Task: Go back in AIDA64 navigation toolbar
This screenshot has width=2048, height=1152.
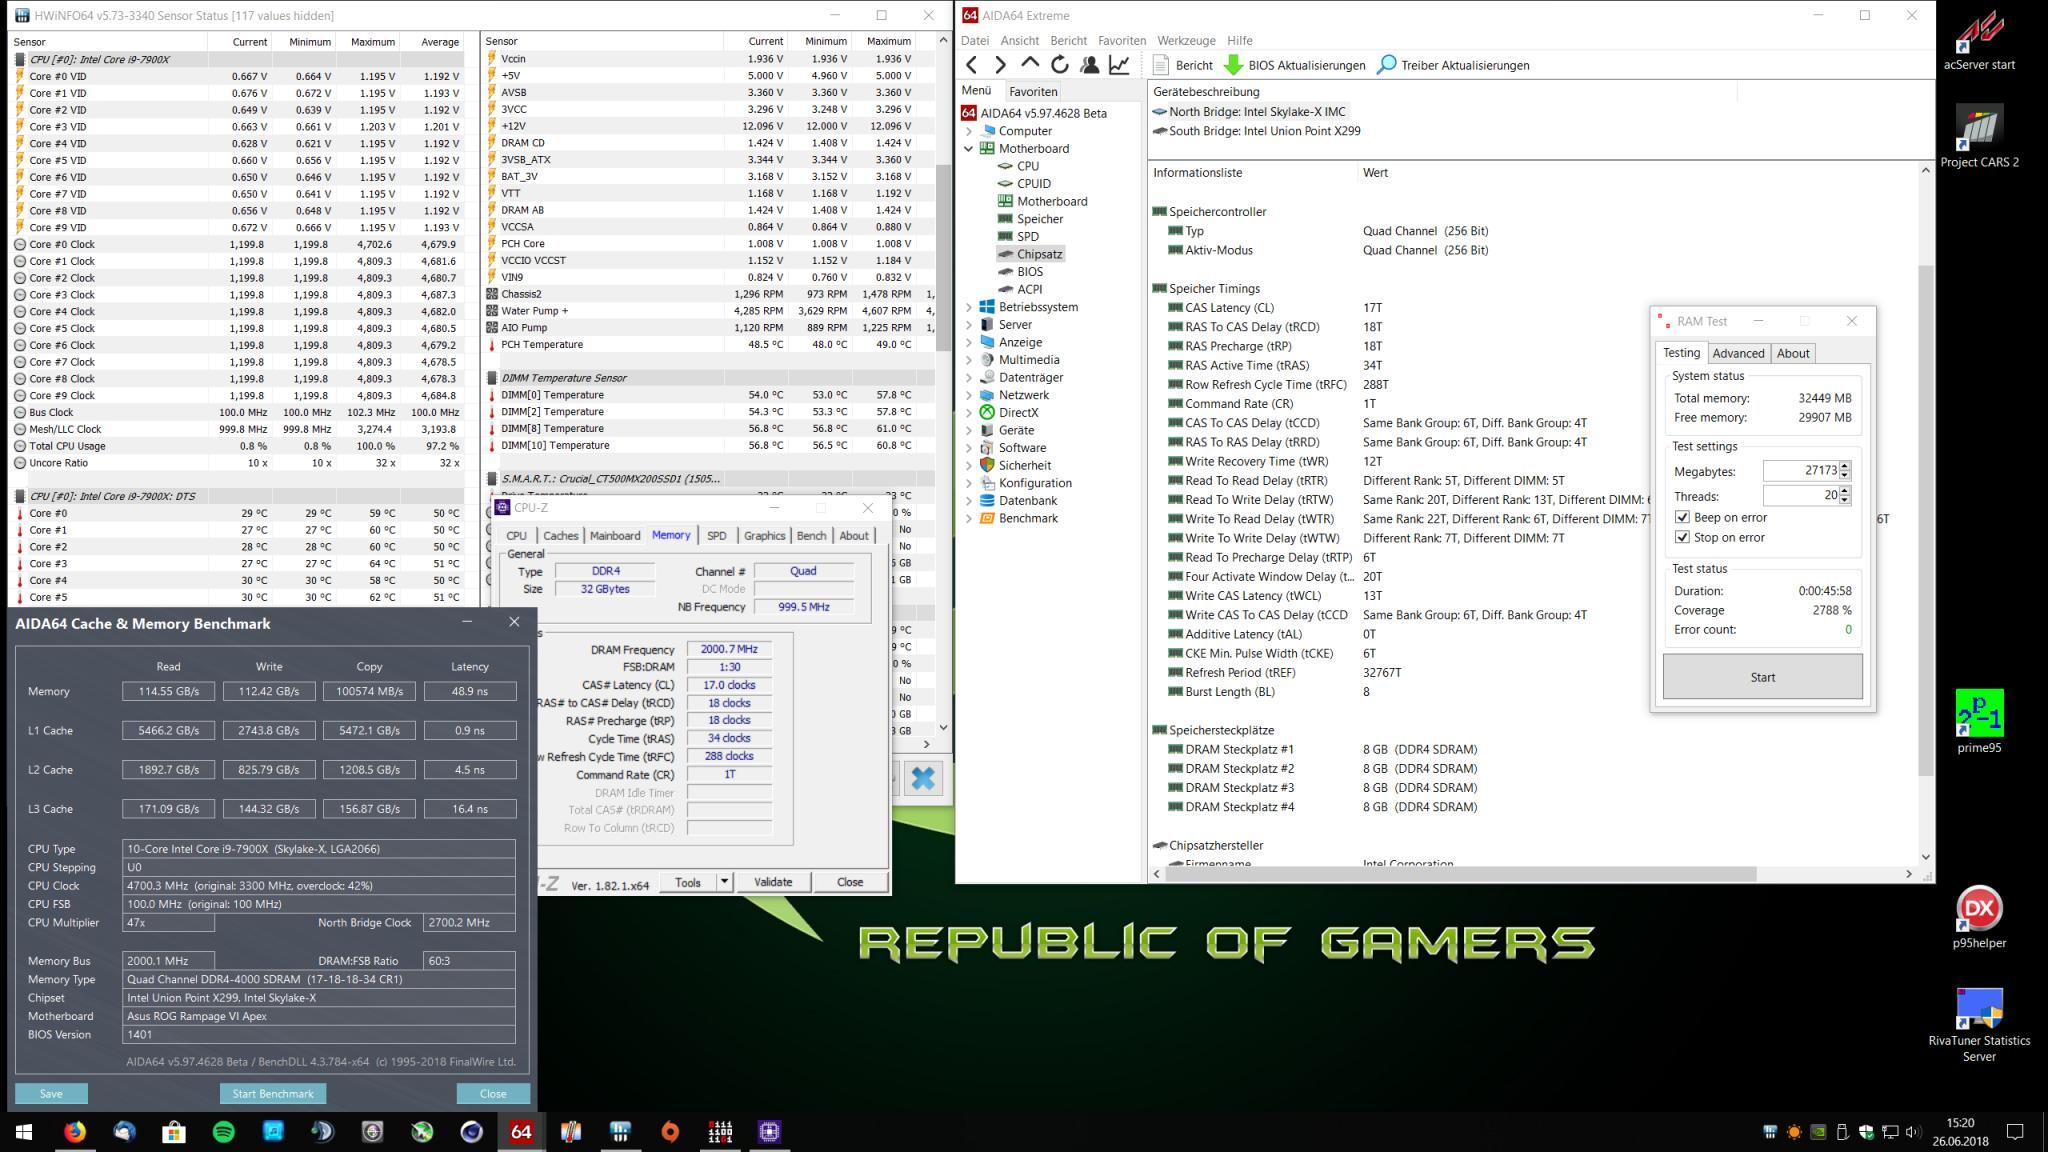Action: tap(971, 65)
